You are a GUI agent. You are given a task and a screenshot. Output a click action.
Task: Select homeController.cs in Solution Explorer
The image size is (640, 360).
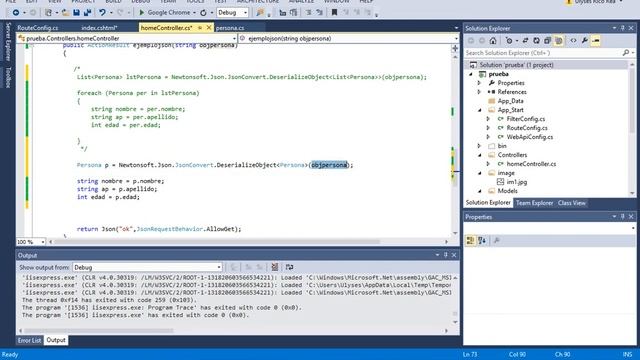click(x=531, y=164)
